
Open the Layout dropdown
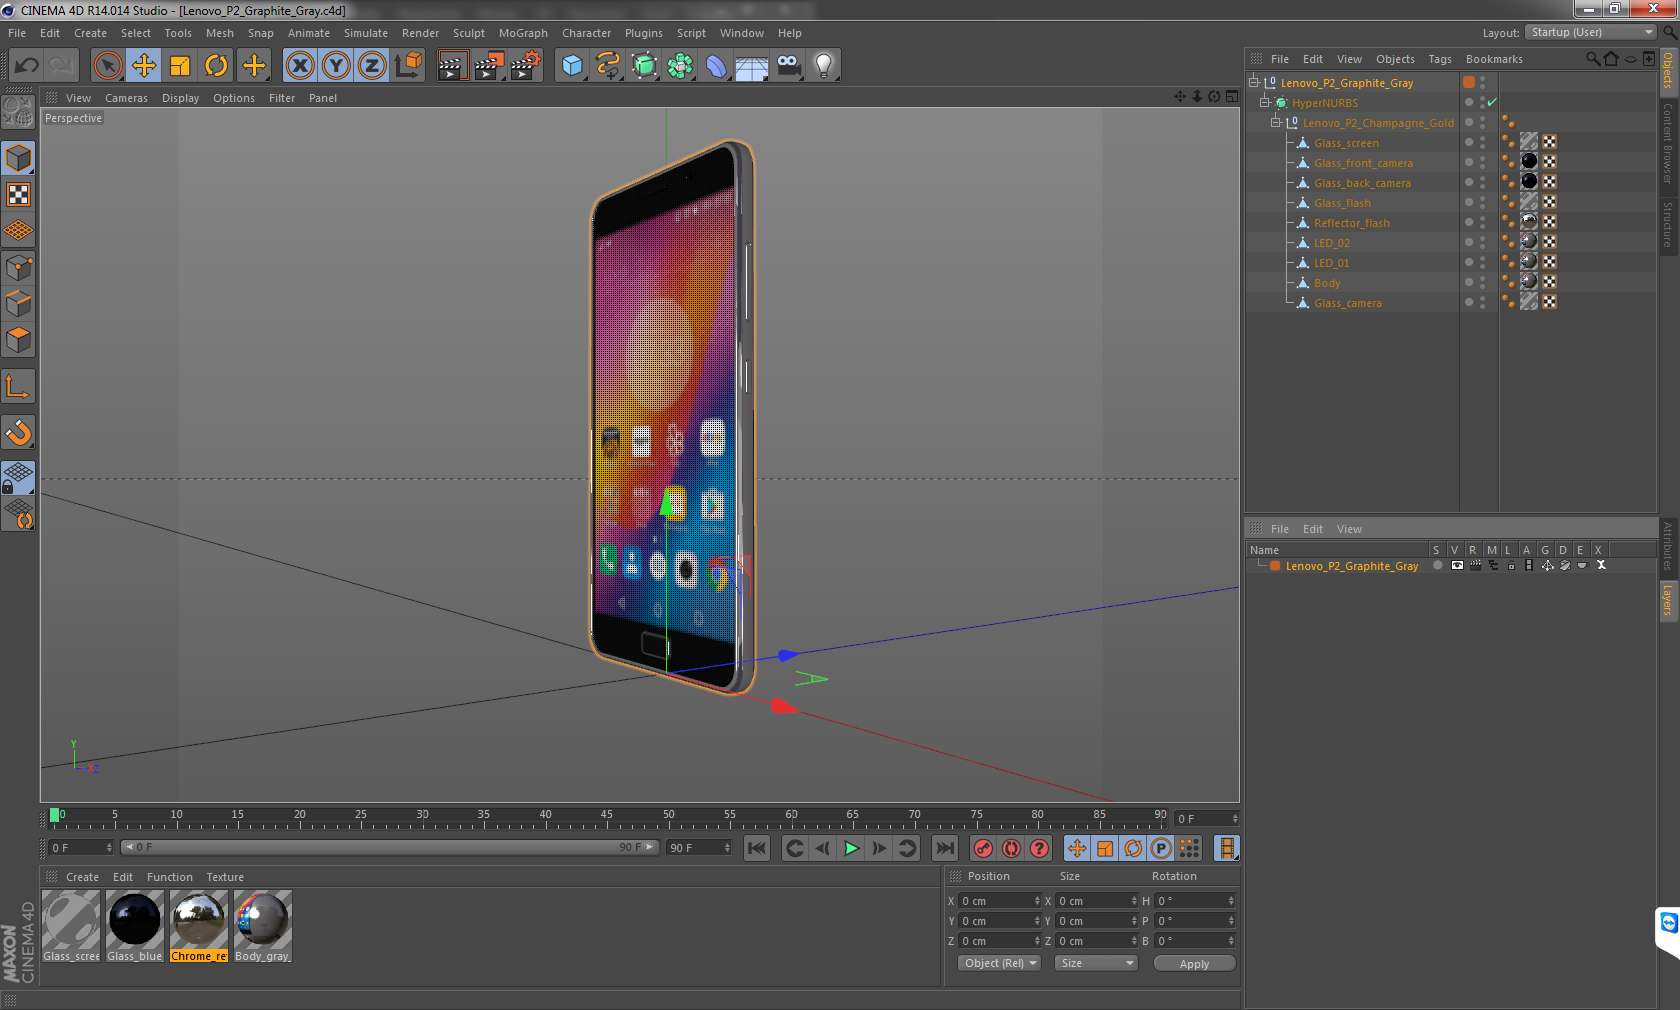pyautogui.click(x=1590, y=32)
